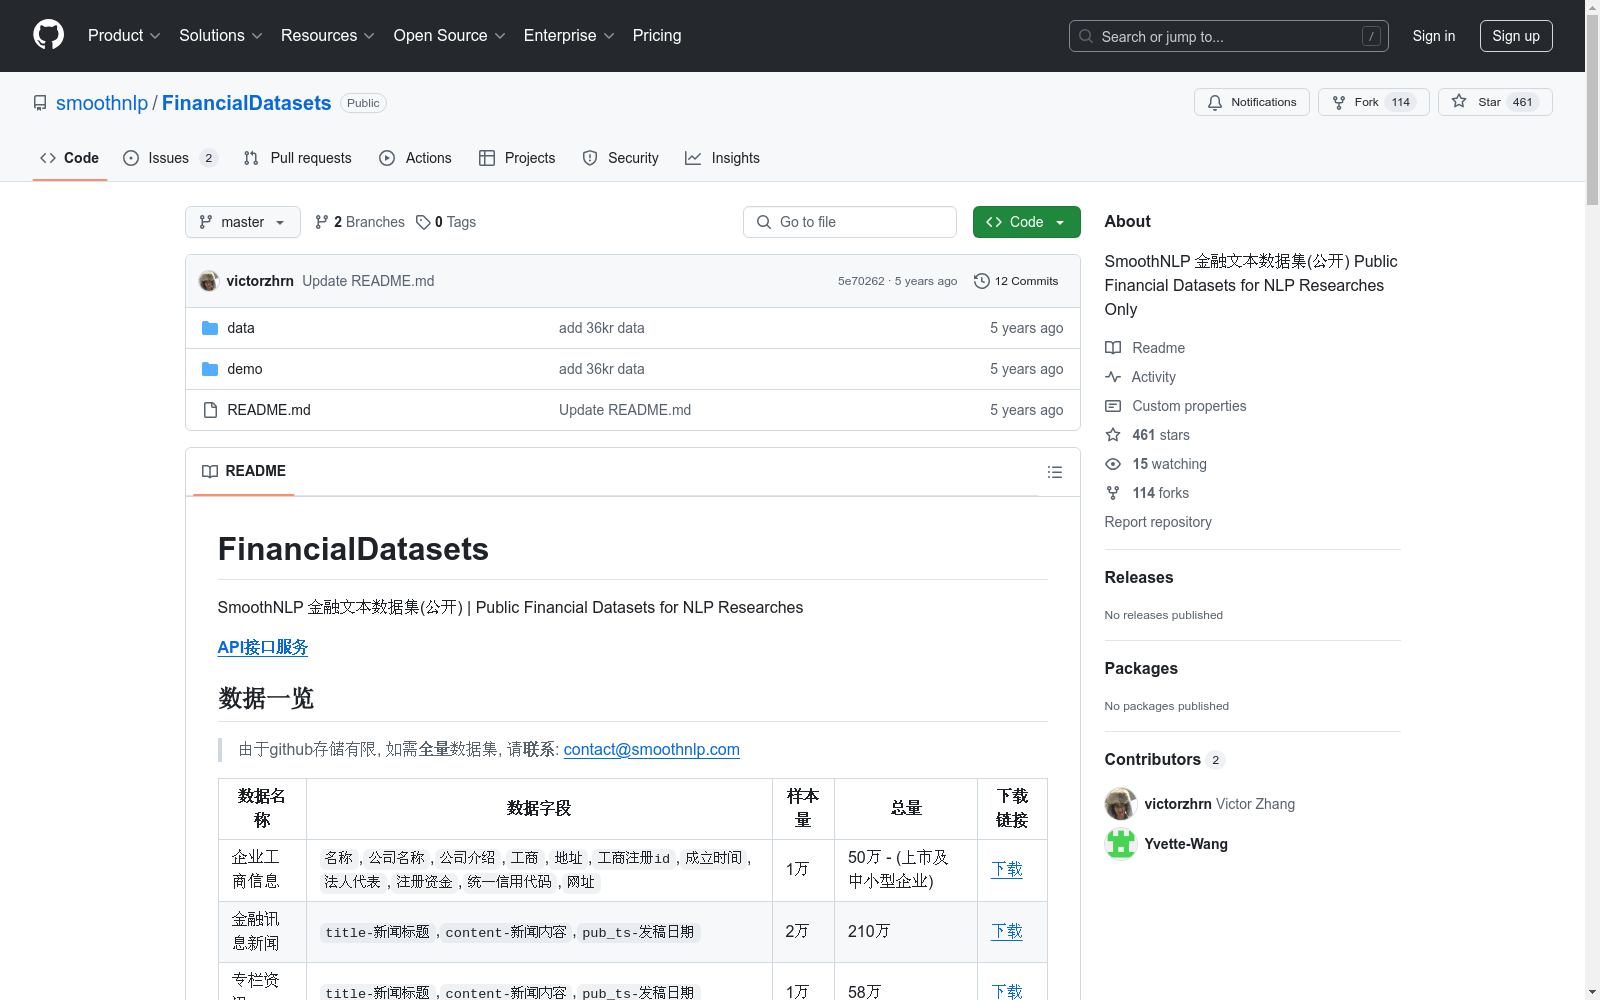Open the green Code dropdown
The height and width of the screenshot is (1000, 1600).
tap(1027, 222)
